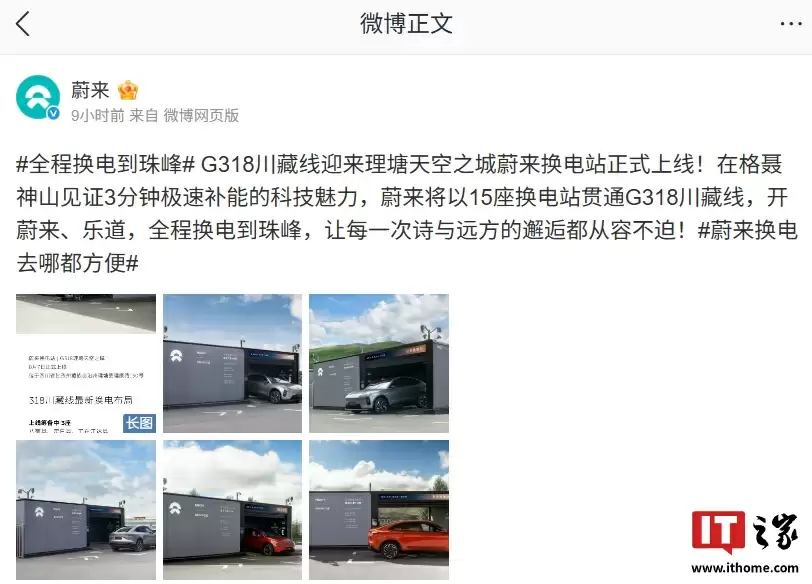
Task: View photo of grey sedan at station
Action: click(x=86, y=510)
